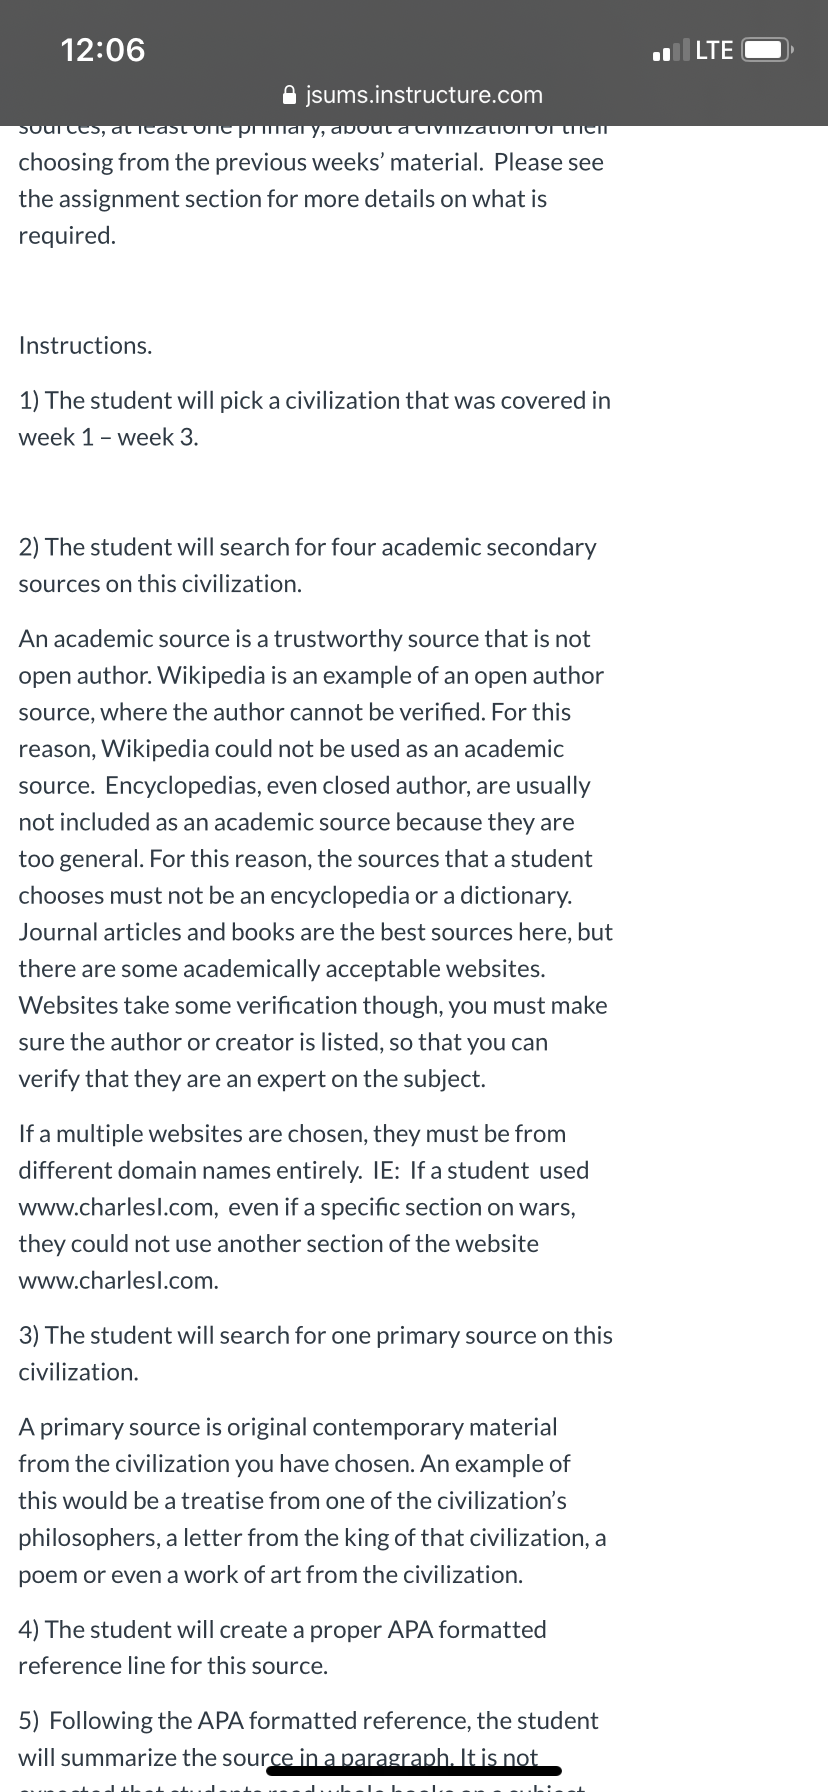Tap the black home indicator bar

coord(414,1771)
